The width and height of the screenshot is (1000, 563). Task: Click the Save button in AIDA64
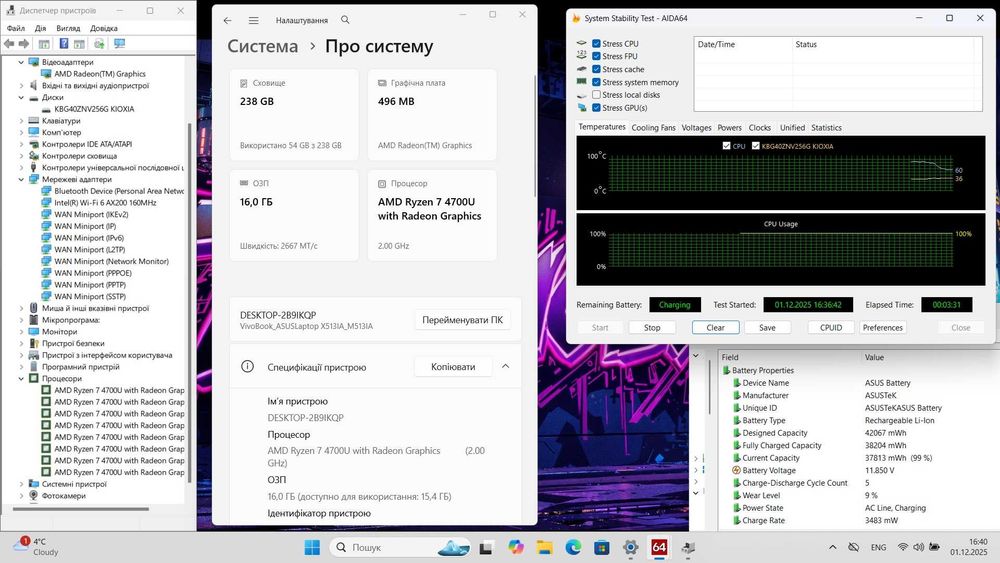pos(767,328)
